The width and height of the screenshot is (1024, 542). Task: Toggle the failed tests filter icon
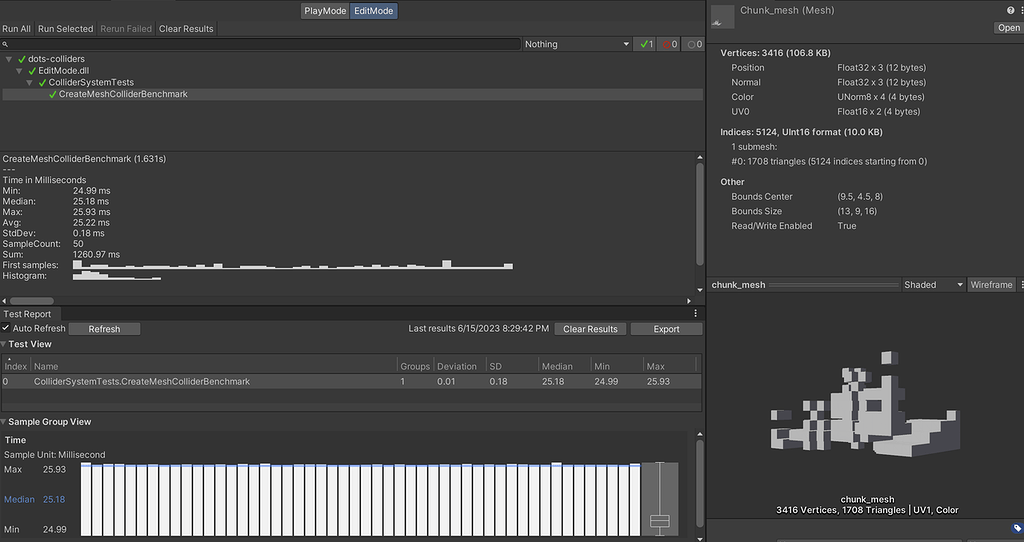coord(667,44)
